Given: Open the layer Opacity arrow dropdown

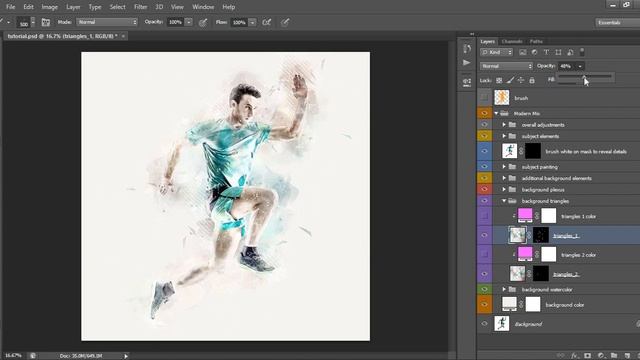Looking at the screenshot, I should [580, 66].
